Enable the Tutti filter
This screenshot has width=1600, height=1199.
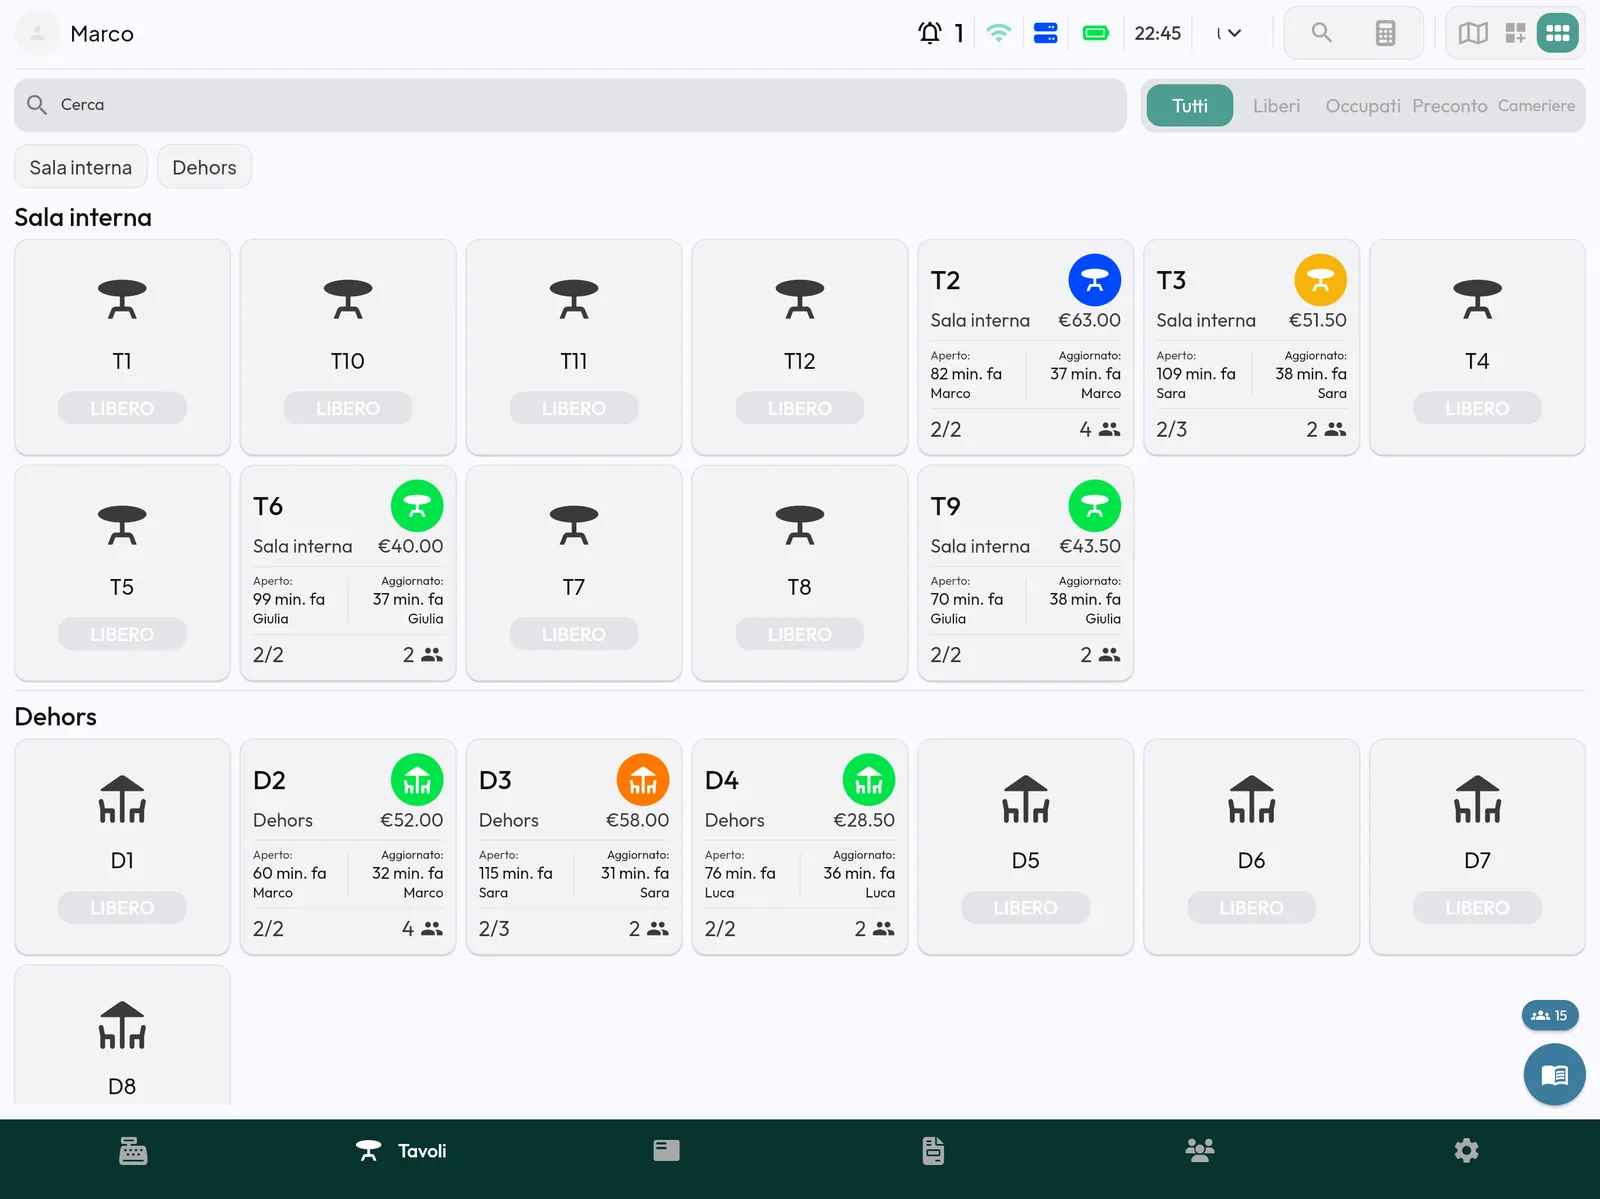[1190, 106]
